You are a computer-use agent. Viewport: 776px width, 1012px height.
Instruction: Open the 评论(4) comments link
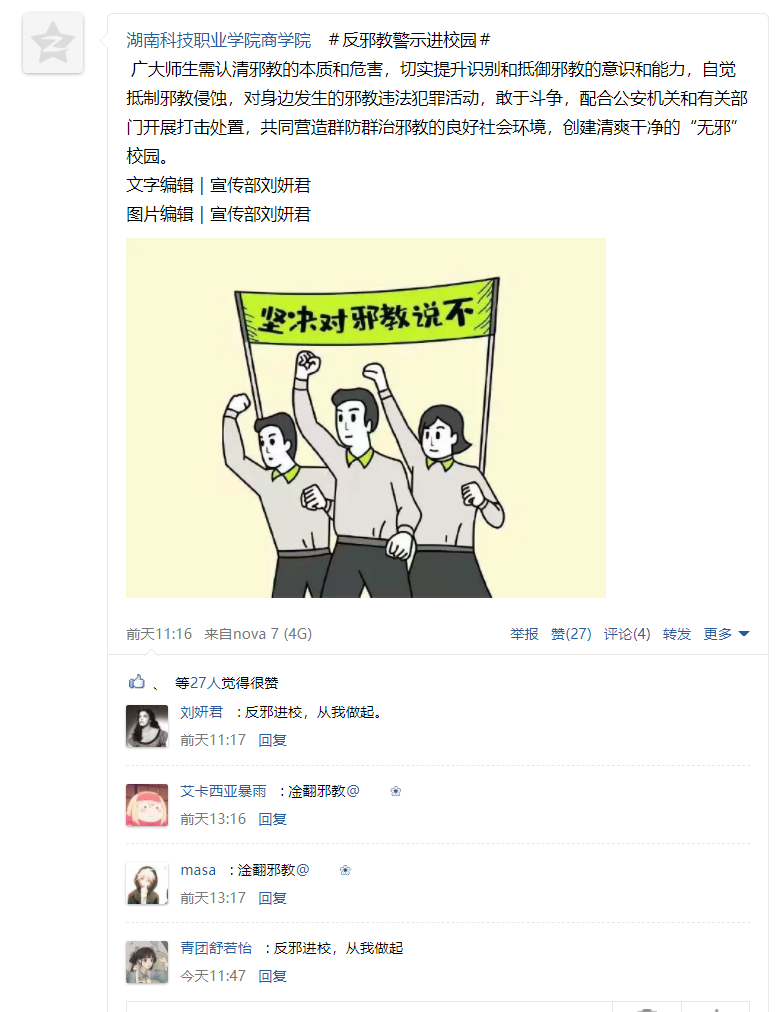pos(627,634)
